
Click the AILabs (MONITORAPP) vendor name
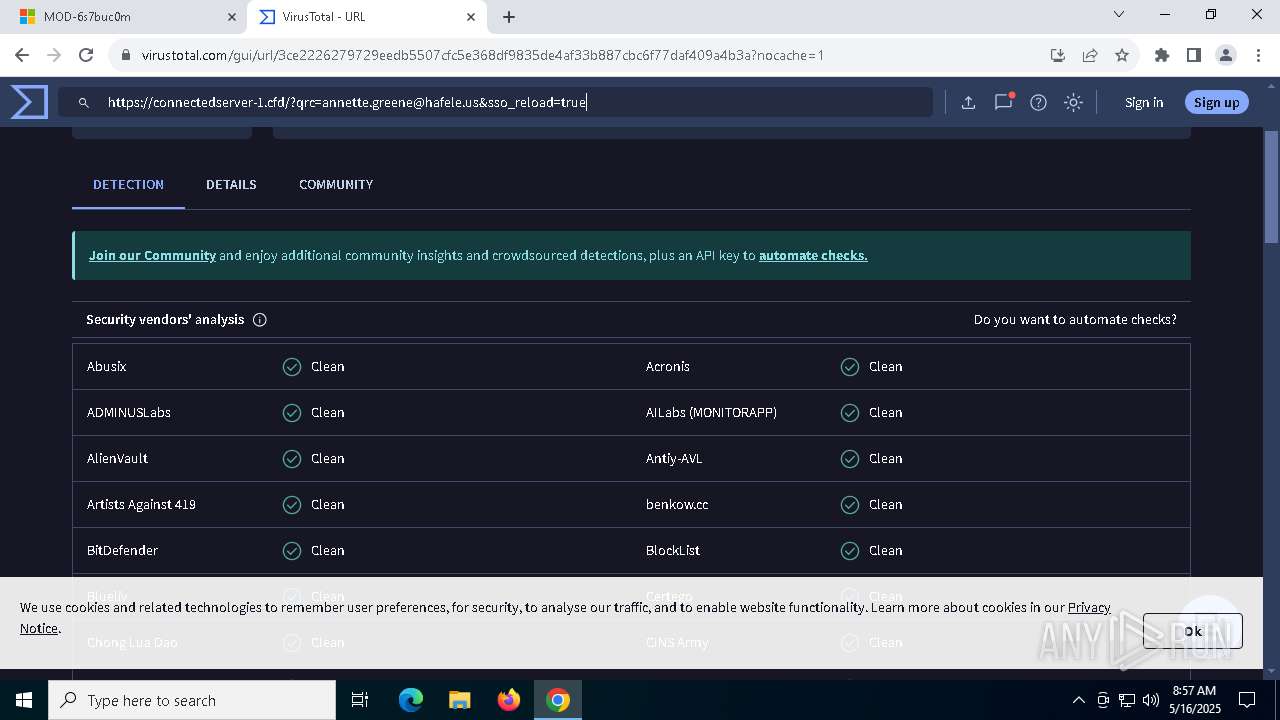pos(711,413)
